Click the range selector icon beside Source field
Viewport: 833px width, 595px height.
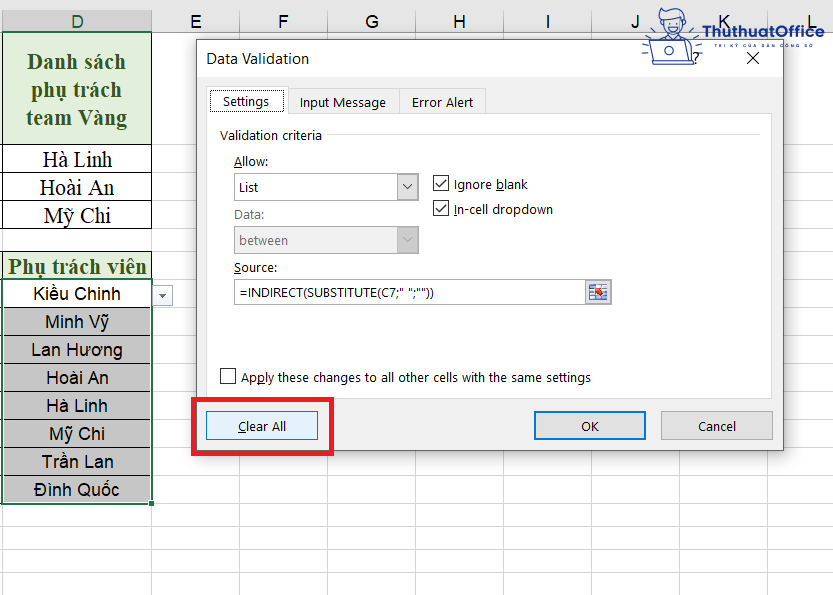point(597,292)
